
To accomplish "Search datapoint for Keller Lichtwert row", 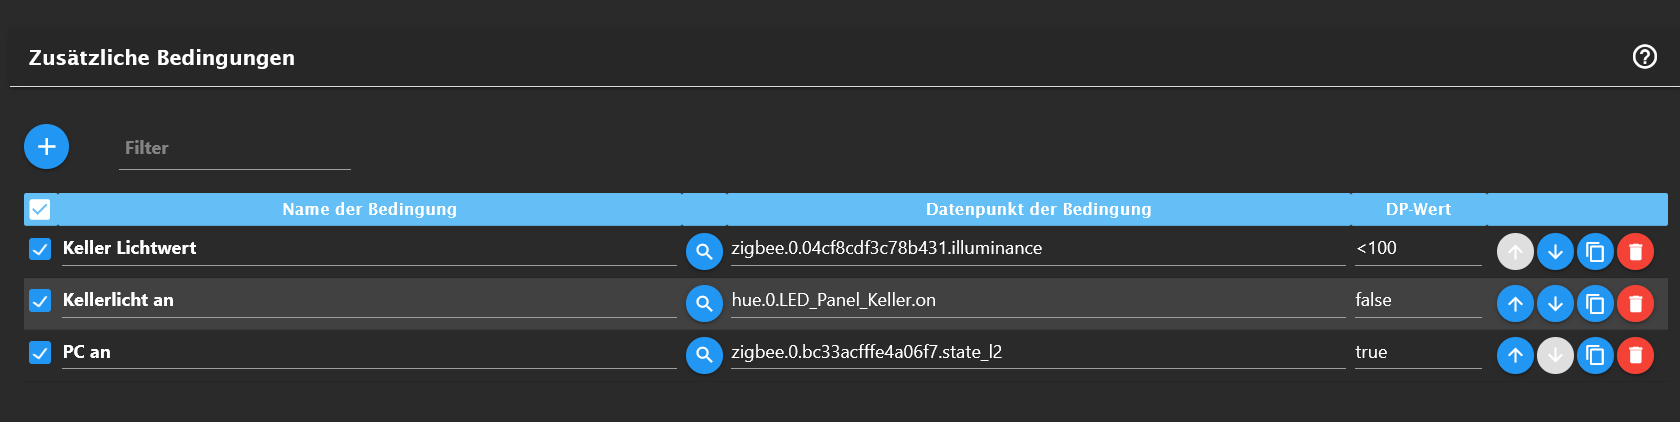I will (704, 252).
